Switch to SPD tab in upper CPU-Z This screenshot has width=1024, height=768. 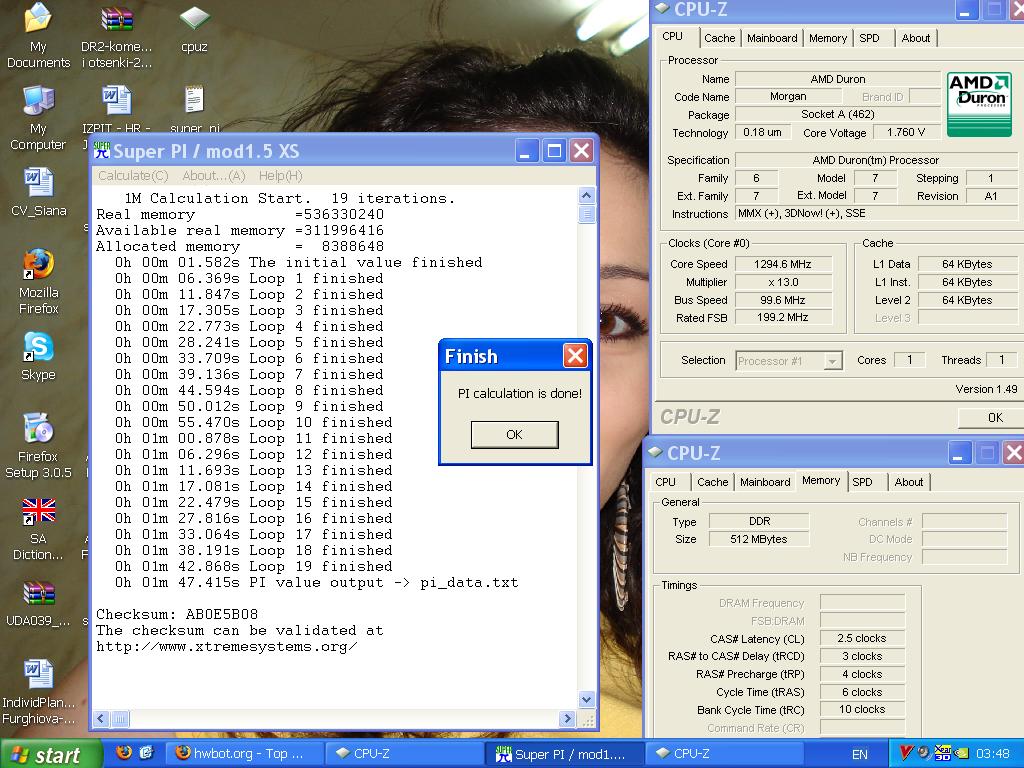[x=869, y=38]
